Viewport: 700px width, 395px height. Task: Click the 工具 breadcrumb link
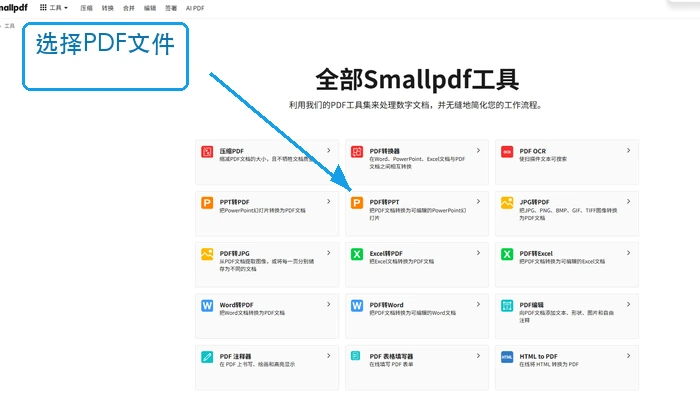pos(9,26)
